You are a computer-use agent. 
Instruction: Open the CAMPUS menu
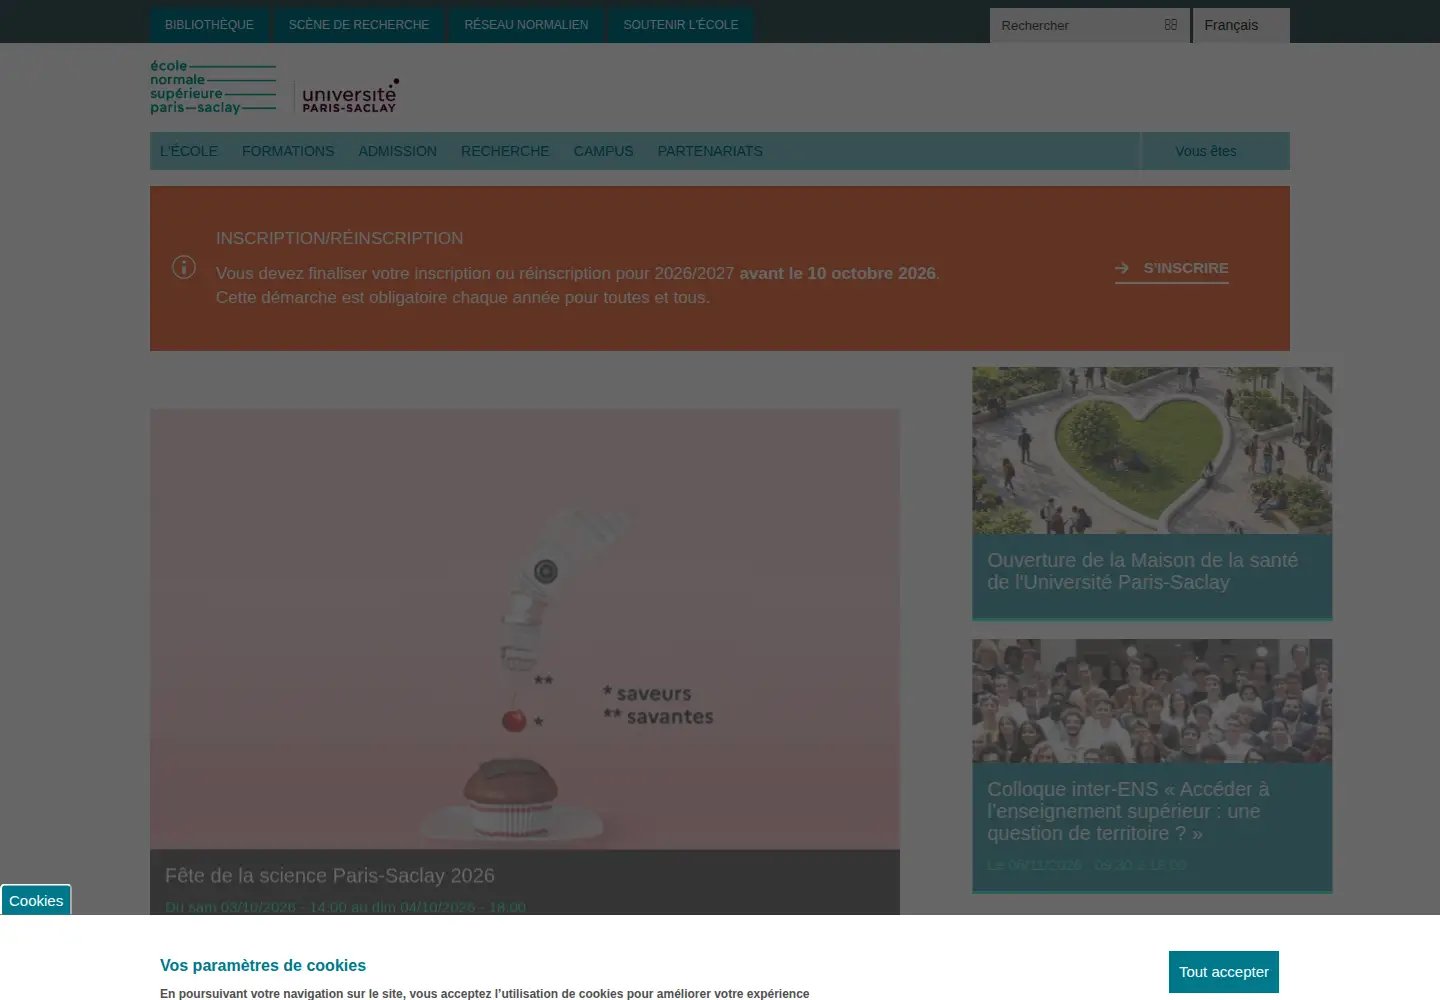point(603,151)
